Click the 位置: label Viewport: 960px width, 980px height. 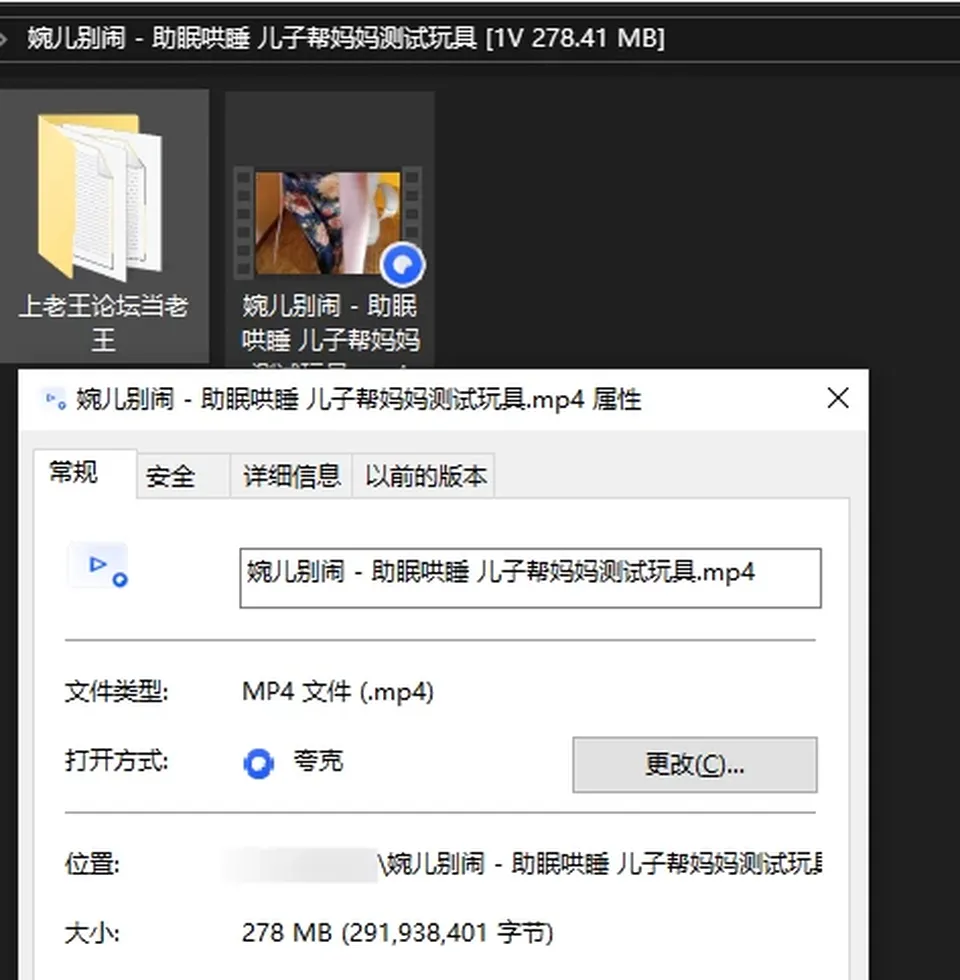tap(92, 864)
